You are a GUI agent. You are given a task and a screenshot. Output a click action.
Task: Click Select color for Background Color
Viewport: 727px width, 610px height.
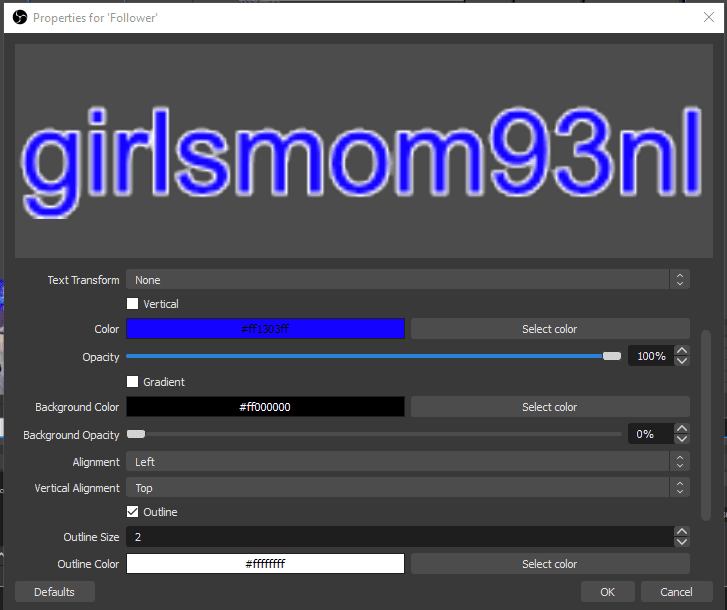coord(550,407)
